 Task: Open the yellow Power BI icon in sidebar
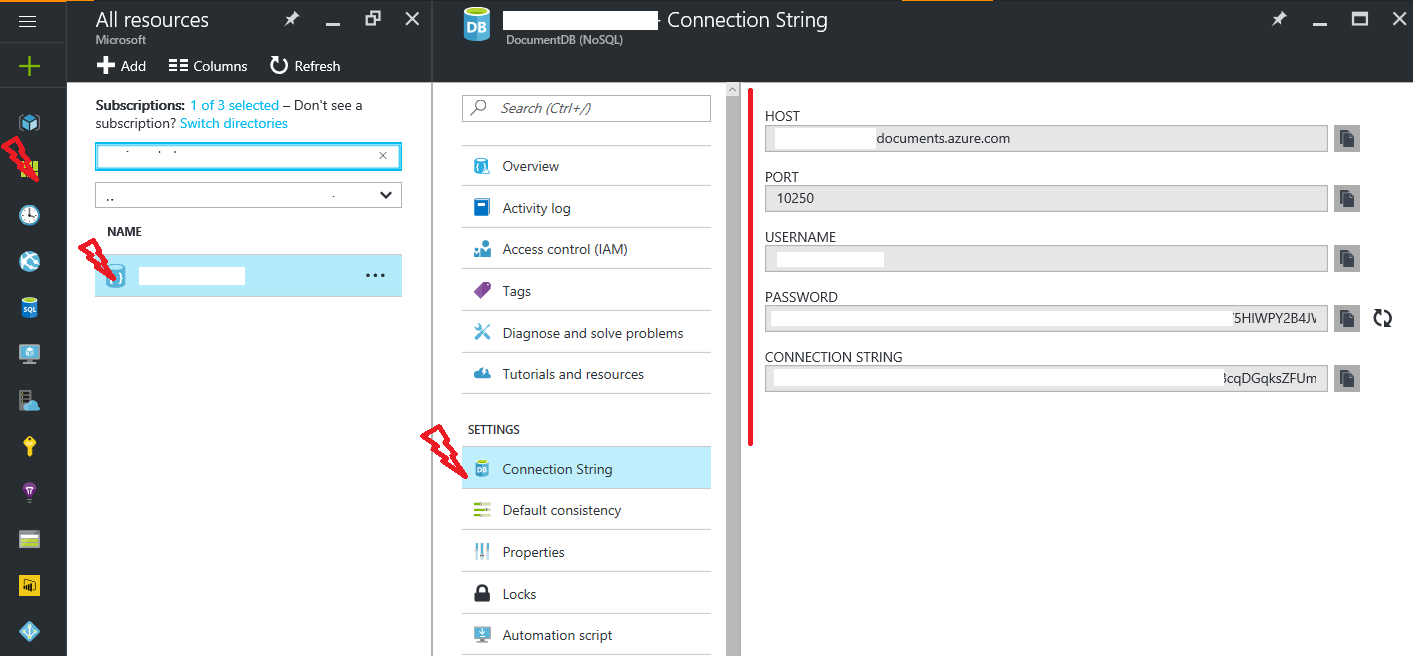(x=29, y=586)
